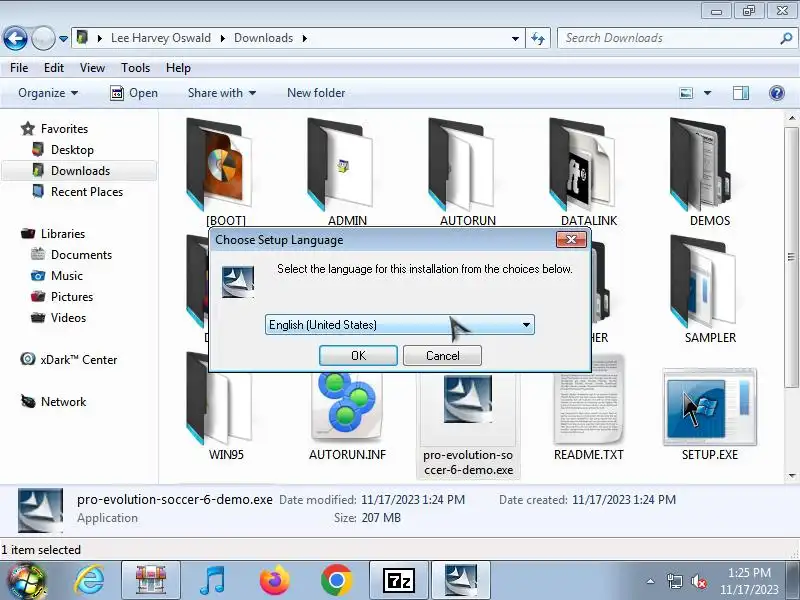
Task: Create a New folder
Action: [316, 93]
